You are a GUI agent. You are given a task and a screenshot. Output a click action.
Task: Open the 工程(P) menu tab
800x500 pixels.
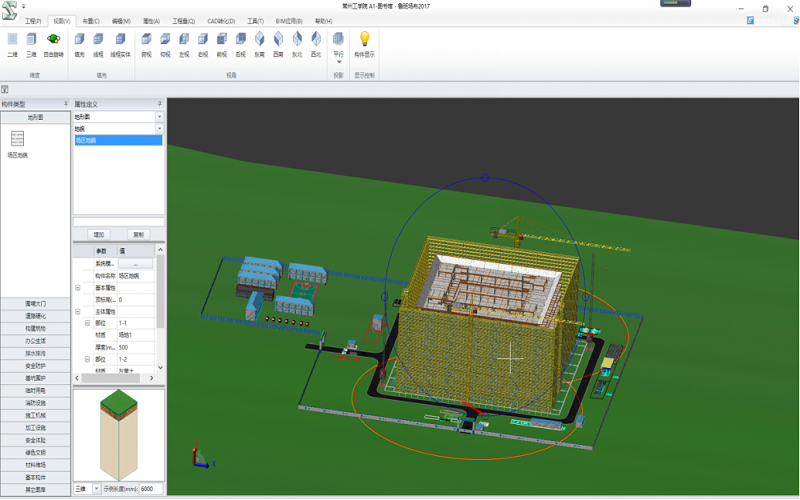pyautogui.click(x=33, y=21)
